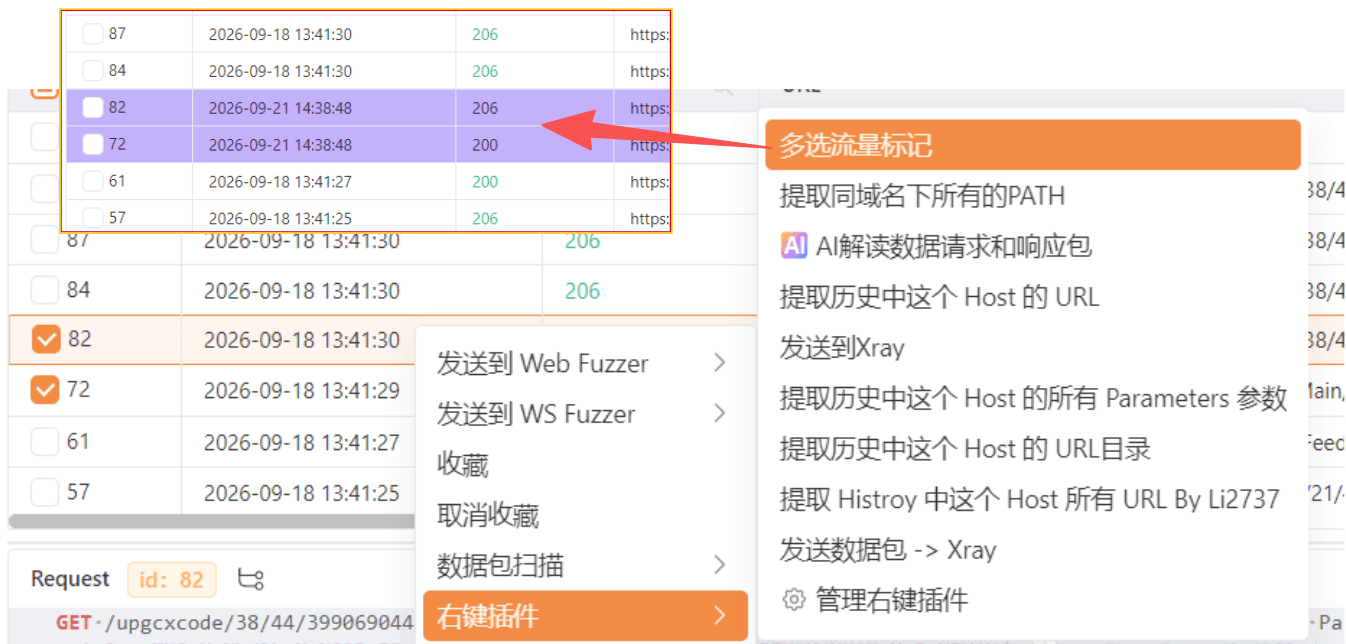Click the gear icon beside 管理右键插件
Viewport: 1346px width, 644px height.
click(x=794, y=600)
